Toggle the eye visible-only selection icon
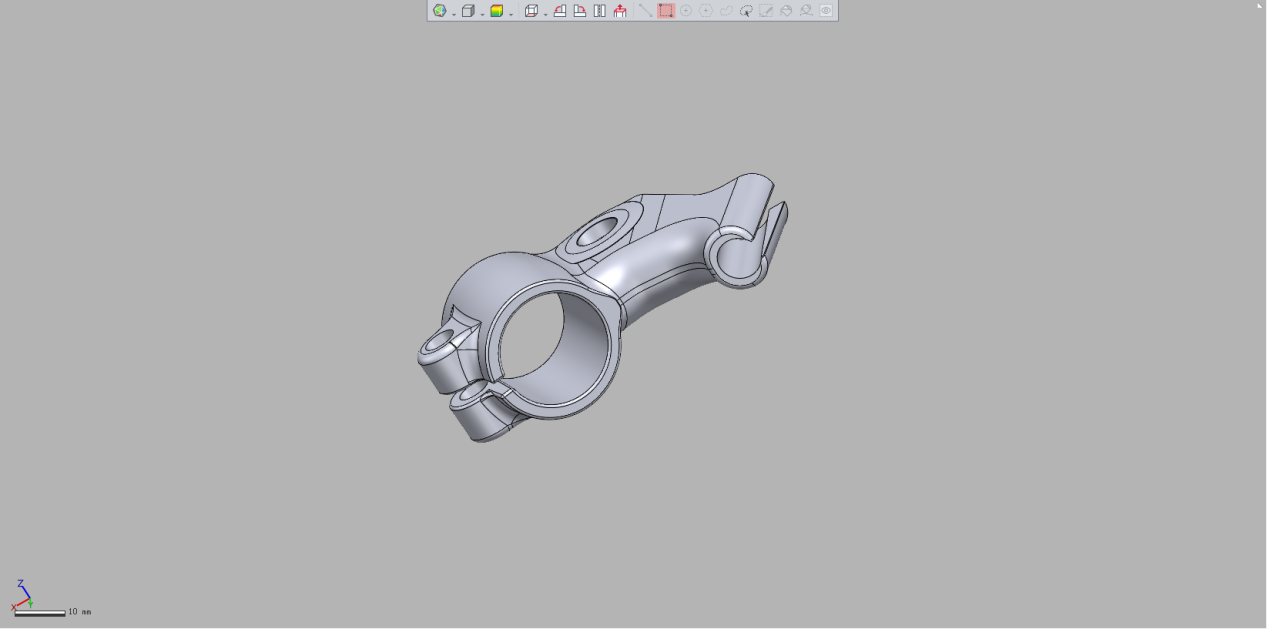The height and width of the screenshot is (629, 1267). (x=826, y=11)
